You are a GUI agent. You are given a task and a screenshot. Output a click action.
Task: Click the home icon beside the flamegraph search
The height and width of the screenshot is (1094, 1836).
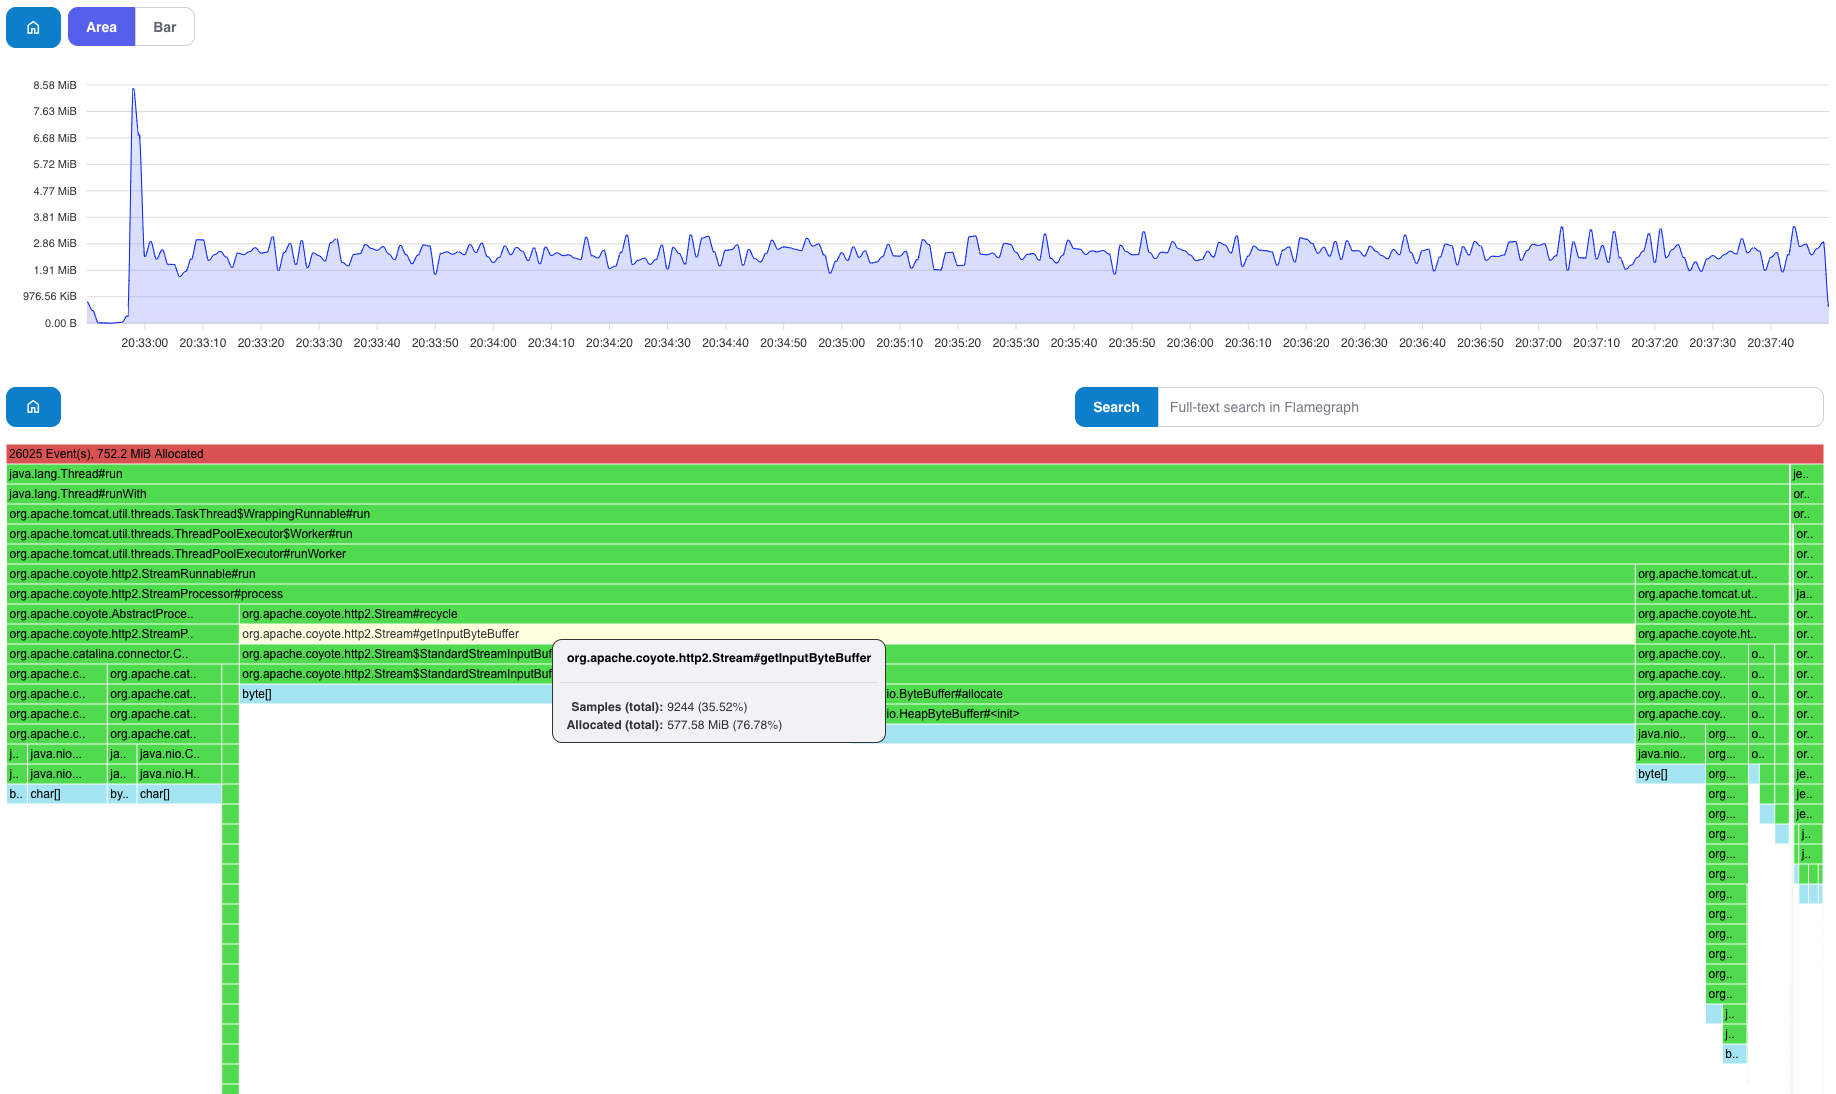pos(33,407)
